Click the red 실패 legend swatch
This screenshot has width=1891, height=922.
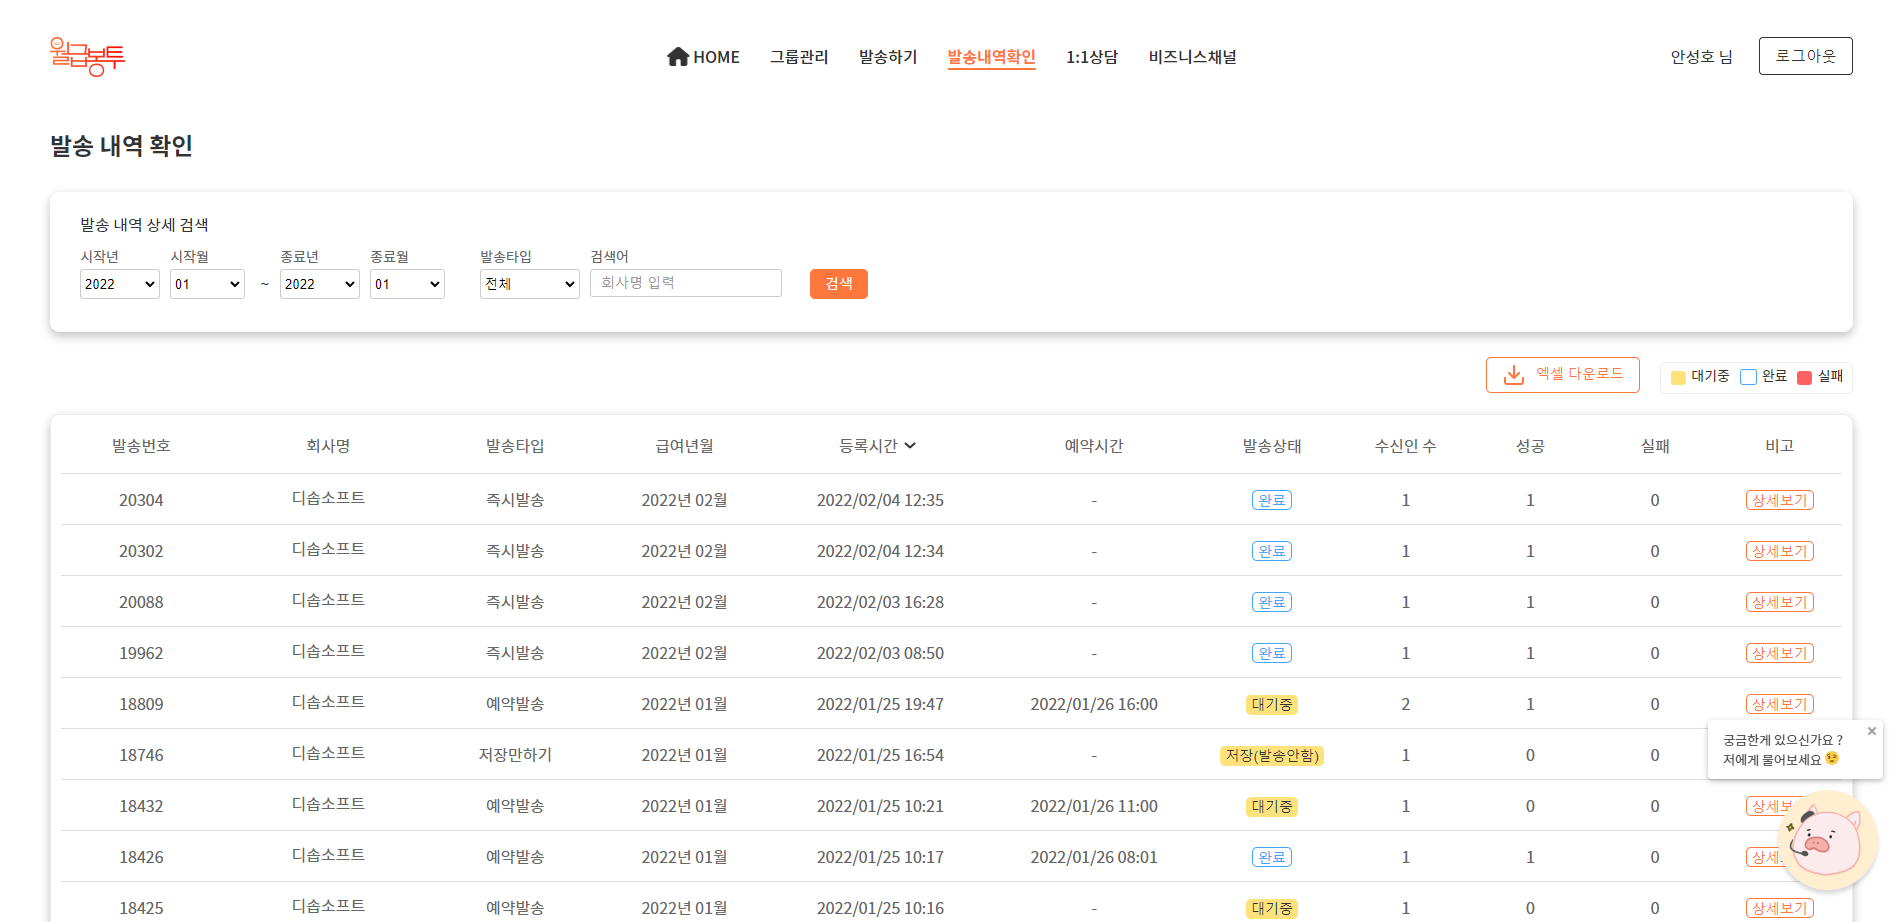1805,377
